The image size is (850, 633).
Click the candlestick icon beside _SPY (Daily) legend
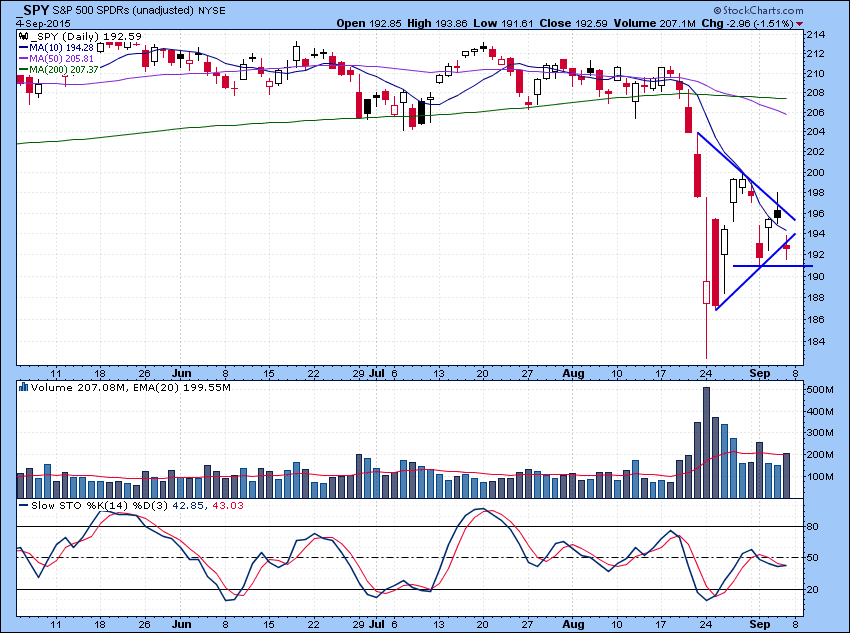click(x=23, y=37)
